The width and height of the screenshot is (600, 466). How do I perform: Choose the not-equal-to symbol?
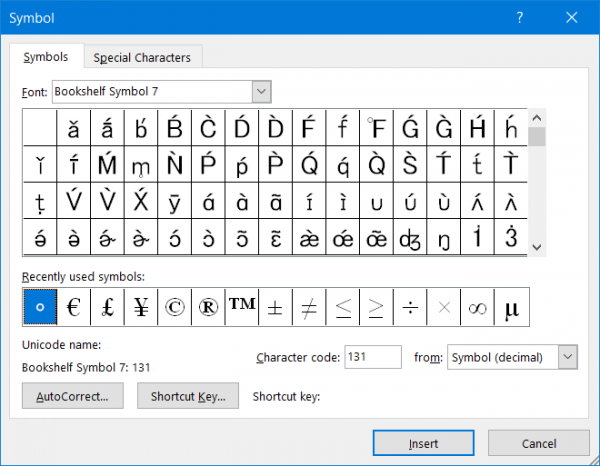tap(309, 308)
